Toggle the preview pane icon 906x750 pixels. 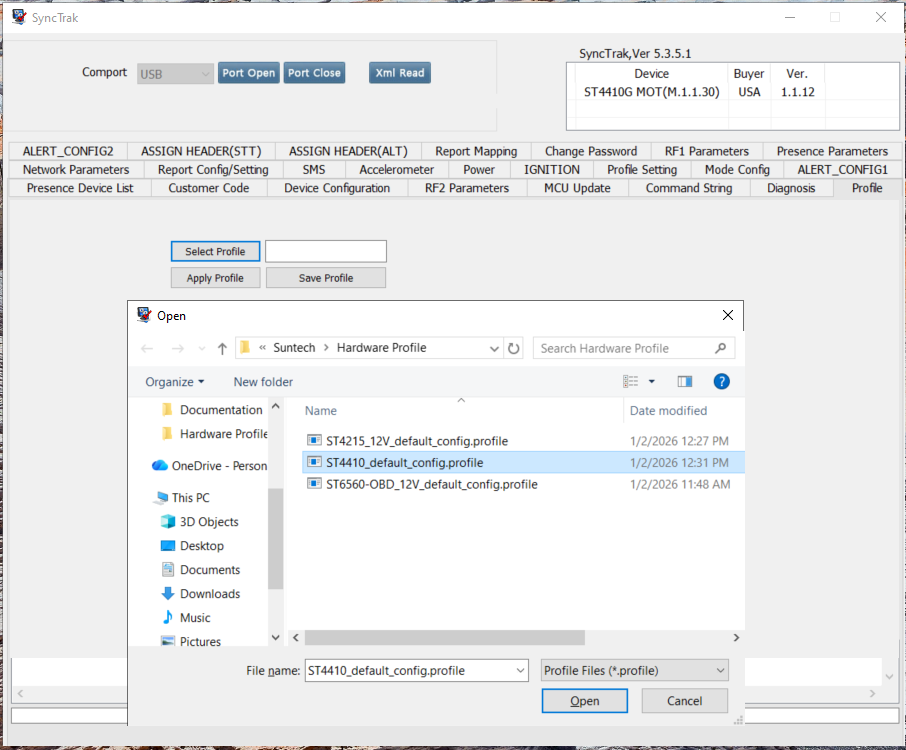pos(685,381)
